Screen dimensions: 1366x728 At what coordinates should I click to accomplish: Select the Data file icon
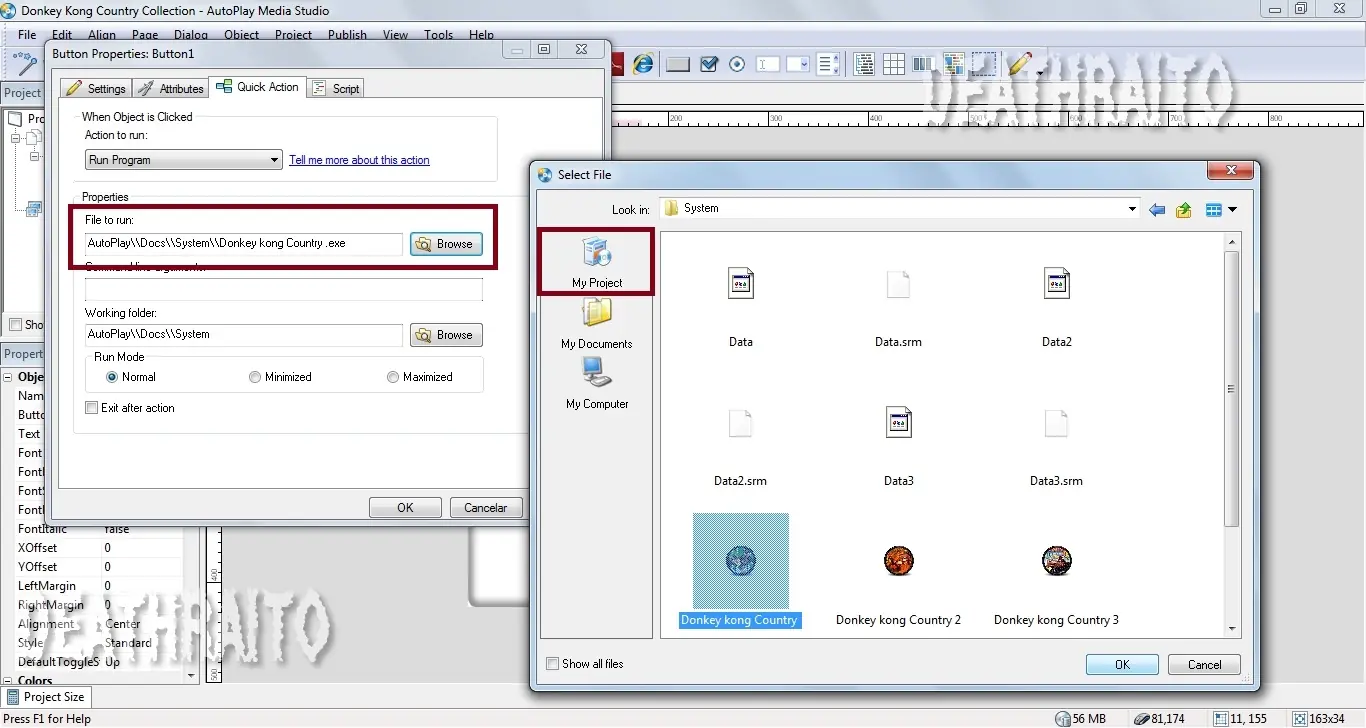(x=741, y=283)
